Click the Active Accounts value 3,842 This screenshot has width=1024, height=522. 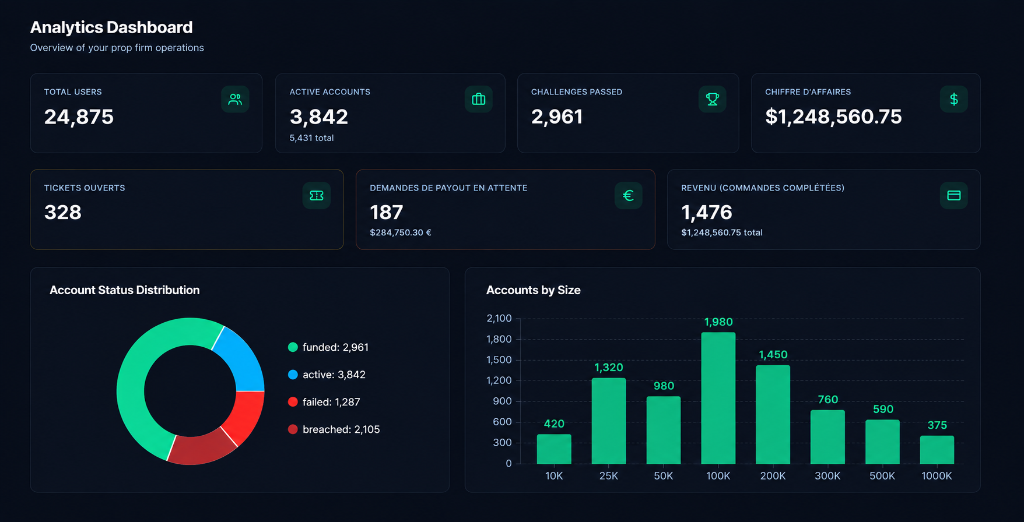coord(319,117)
